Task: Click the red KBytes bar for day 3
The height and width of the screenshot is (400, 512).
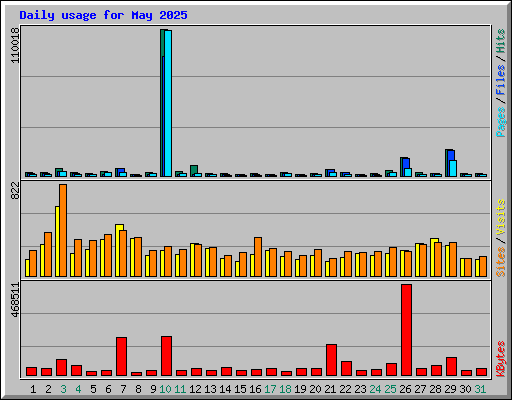Action: click(61, 368)
